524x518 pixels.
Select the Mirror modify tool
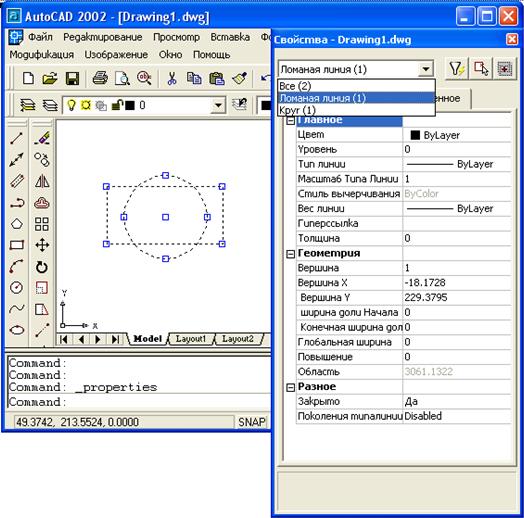pyautogui.click(x=42, y=181)
